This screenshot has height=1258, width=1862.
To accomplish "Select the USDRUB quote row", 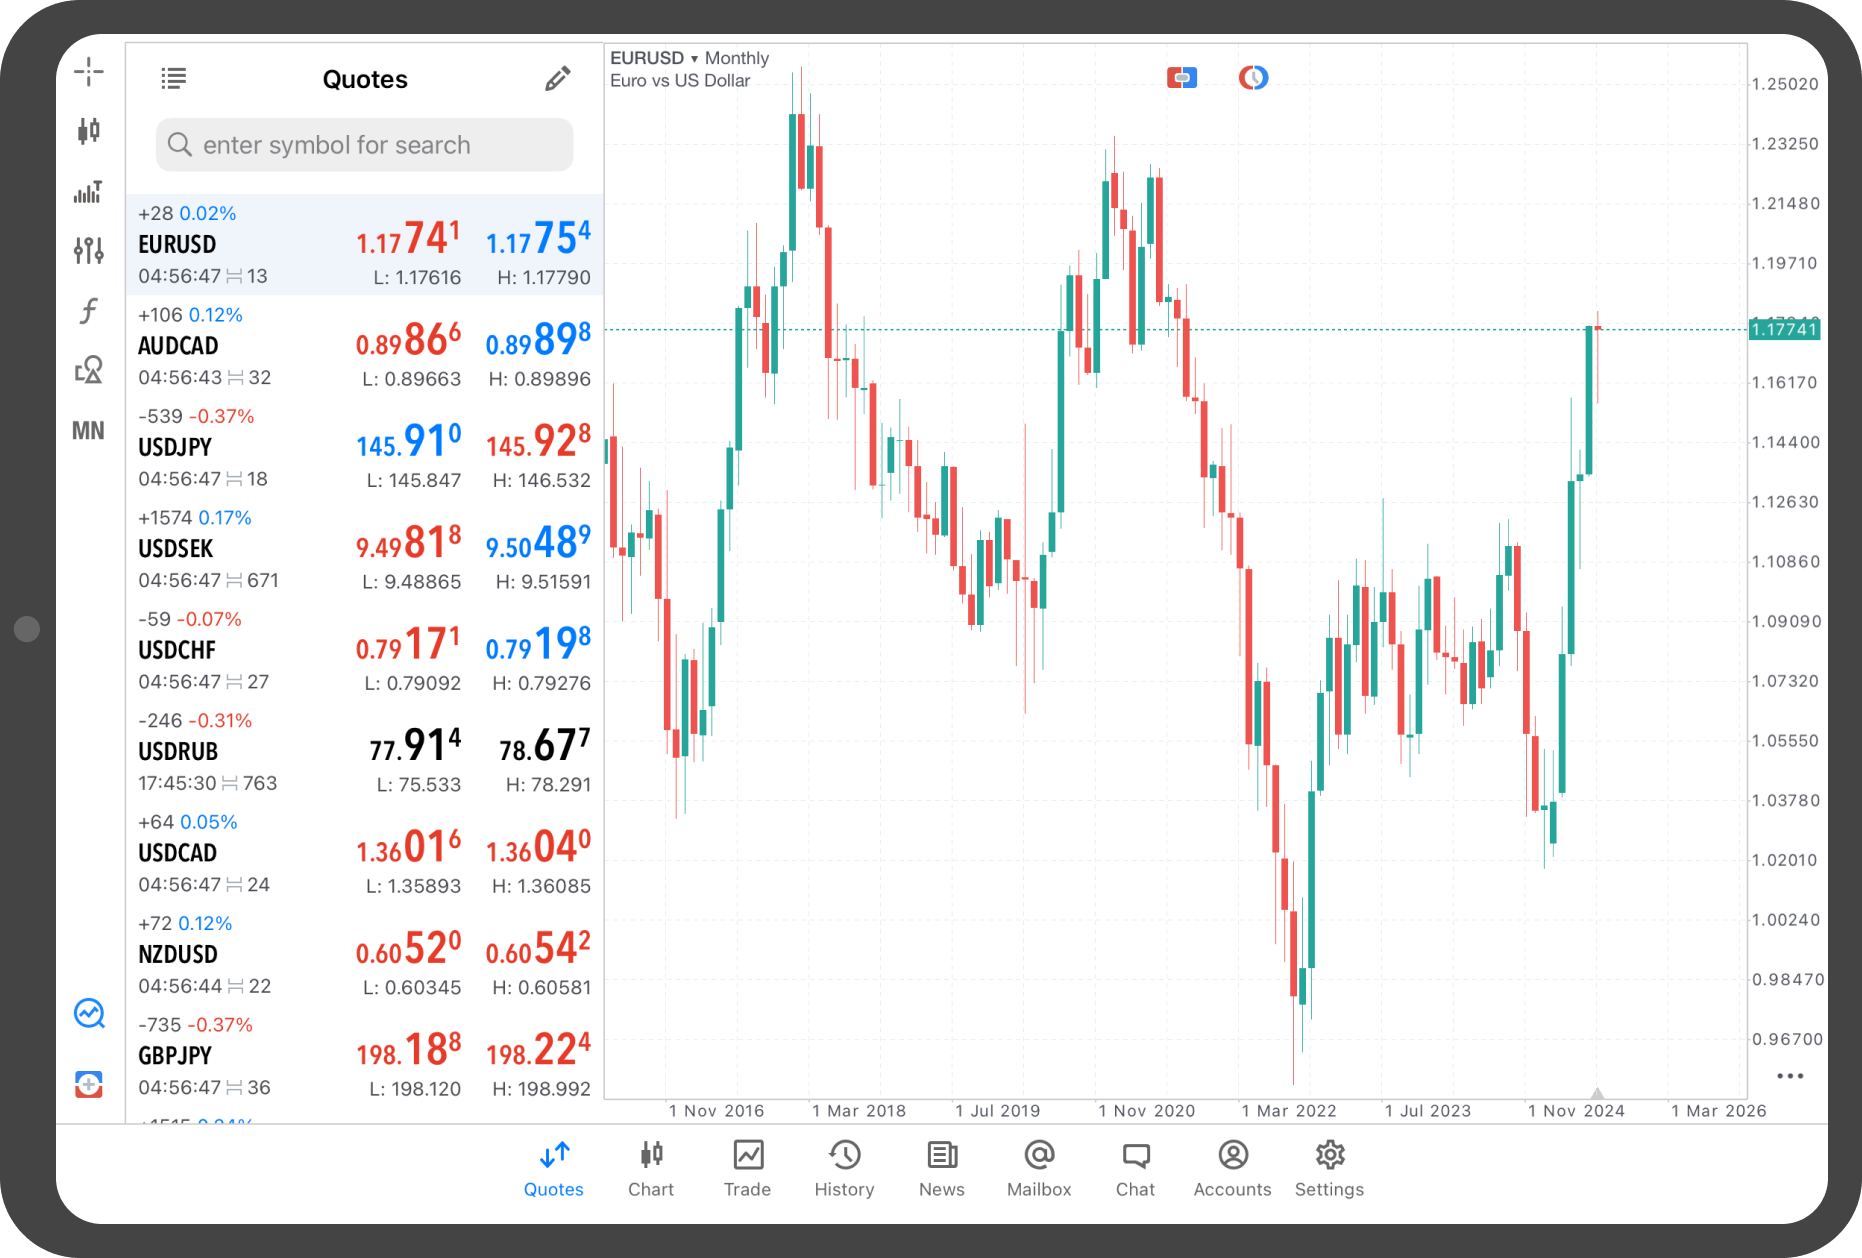I will pos(364,752).
